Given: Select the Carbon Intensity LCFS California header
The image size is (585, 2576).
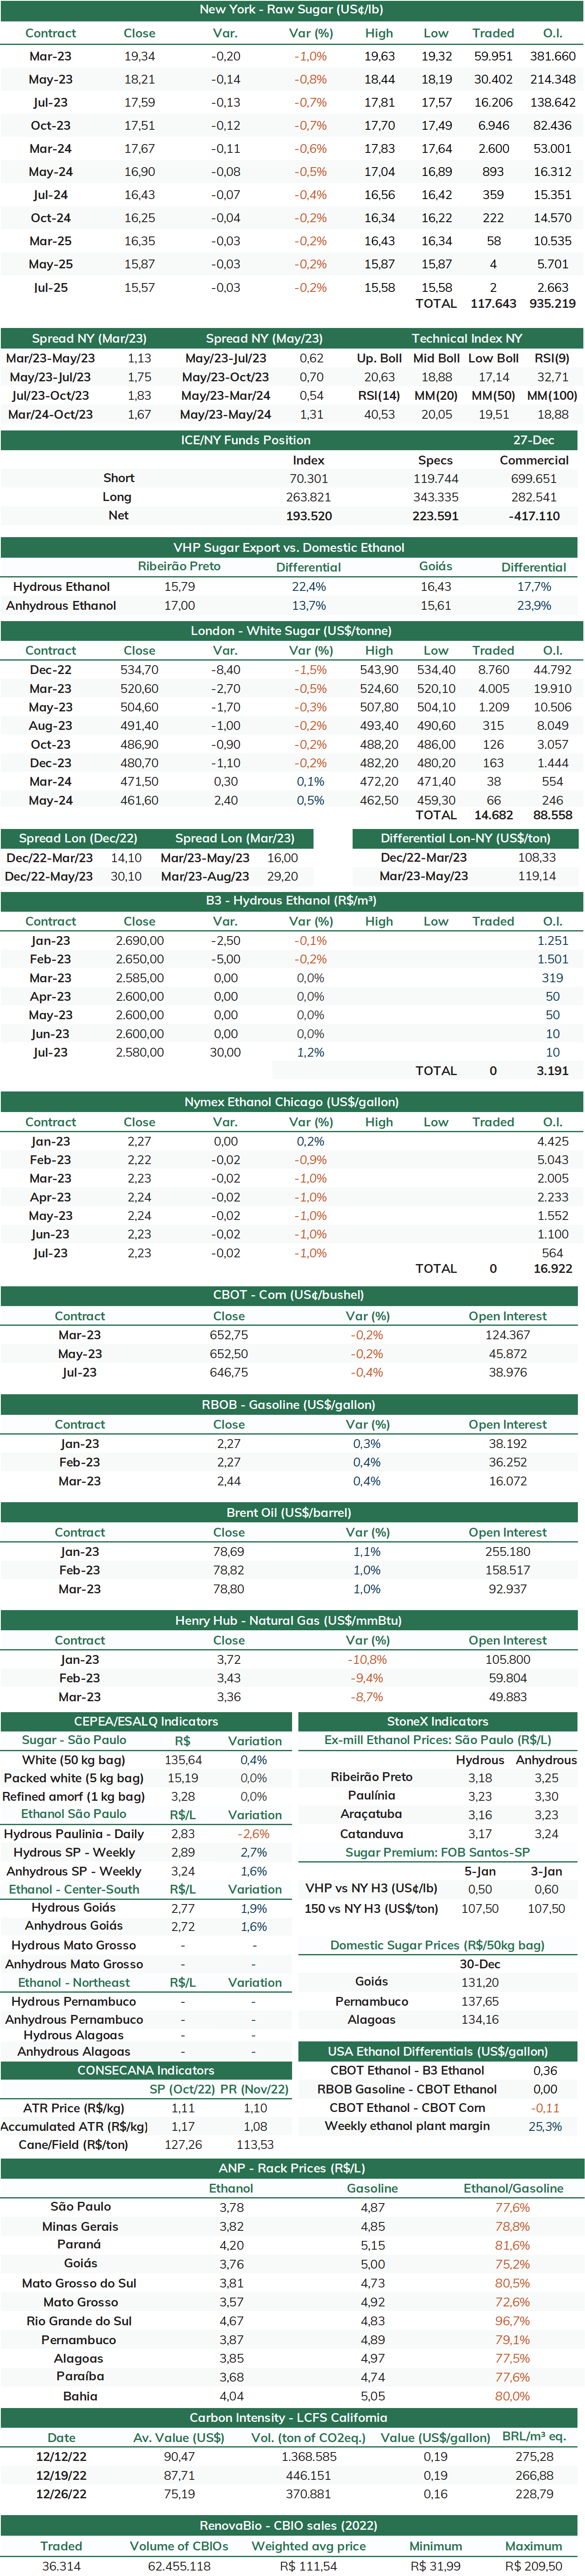Looking at the screenshot, I should 289,2418.
